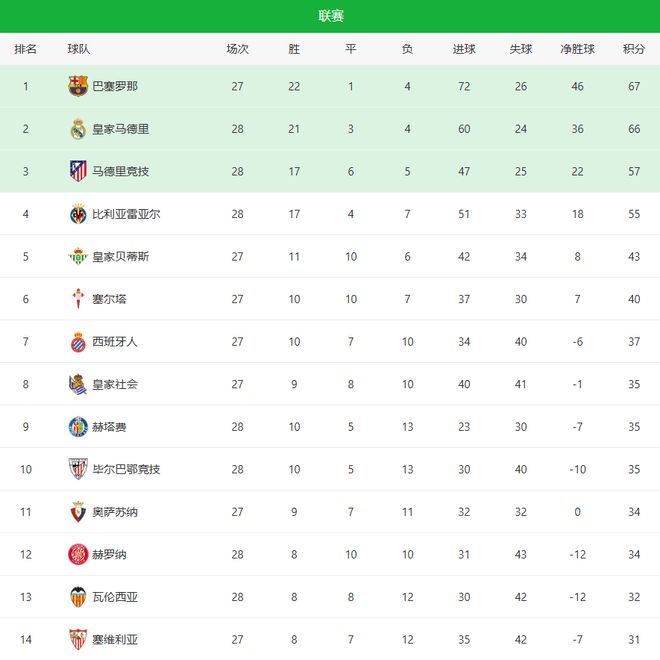Click the Osasuna crest icon
This screenshot has height=660, width=660.
point(78,512)
